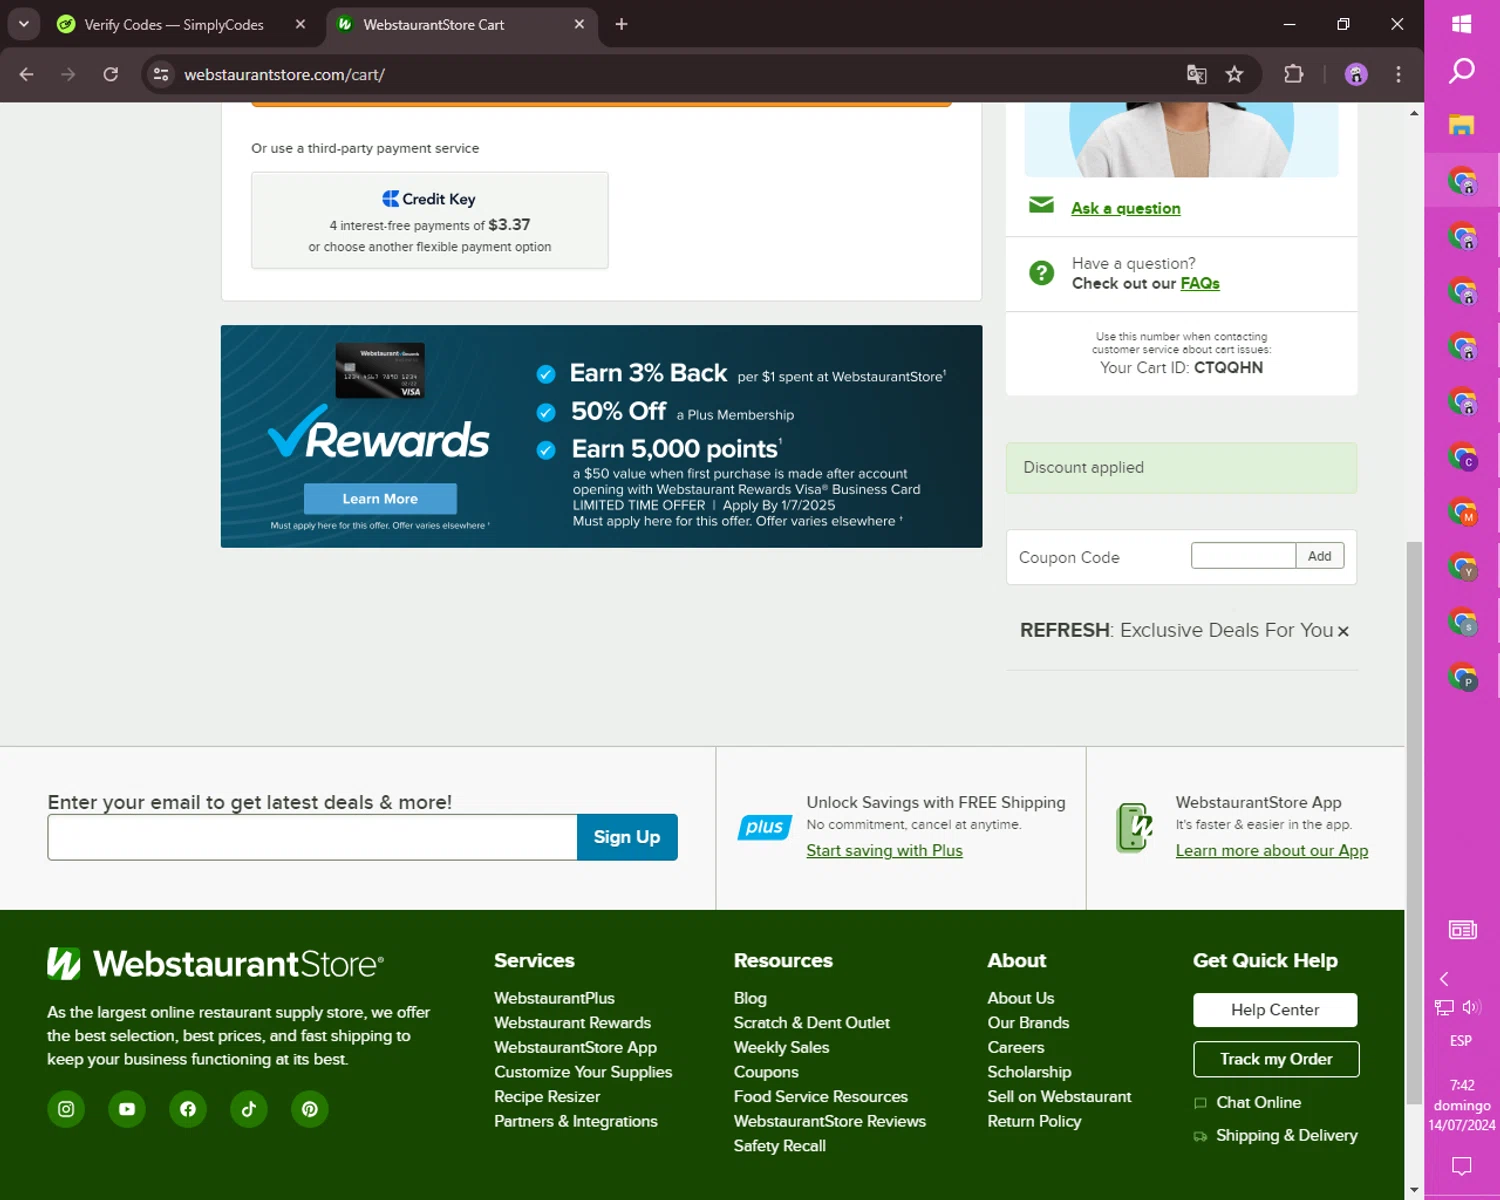Click the Track my Order button
Screen dimensions: 1500x1200
point(1276,1059)
